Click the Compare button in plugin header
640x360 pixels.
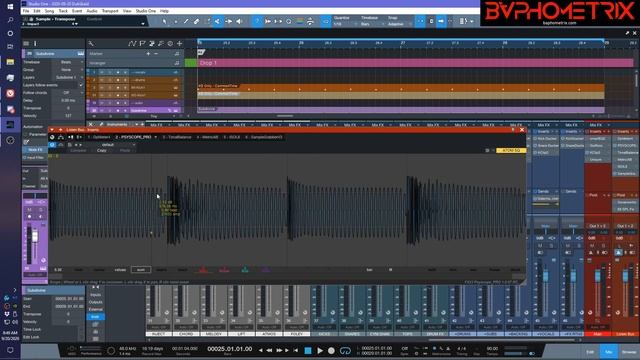point(78,151)
